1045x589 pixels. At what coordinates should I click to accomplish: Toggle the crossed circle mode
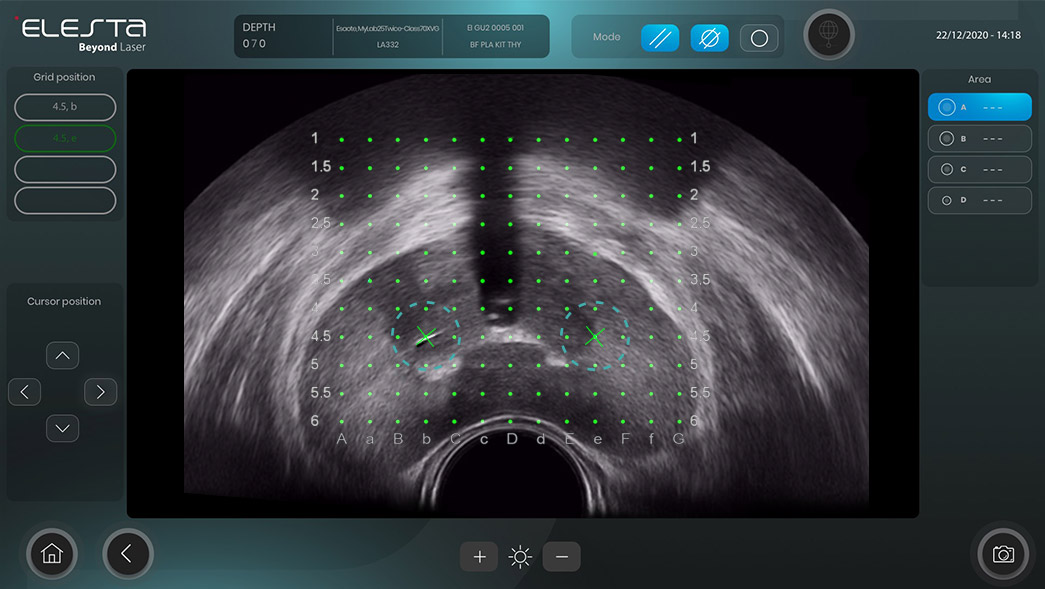click(x=709, y=38)
